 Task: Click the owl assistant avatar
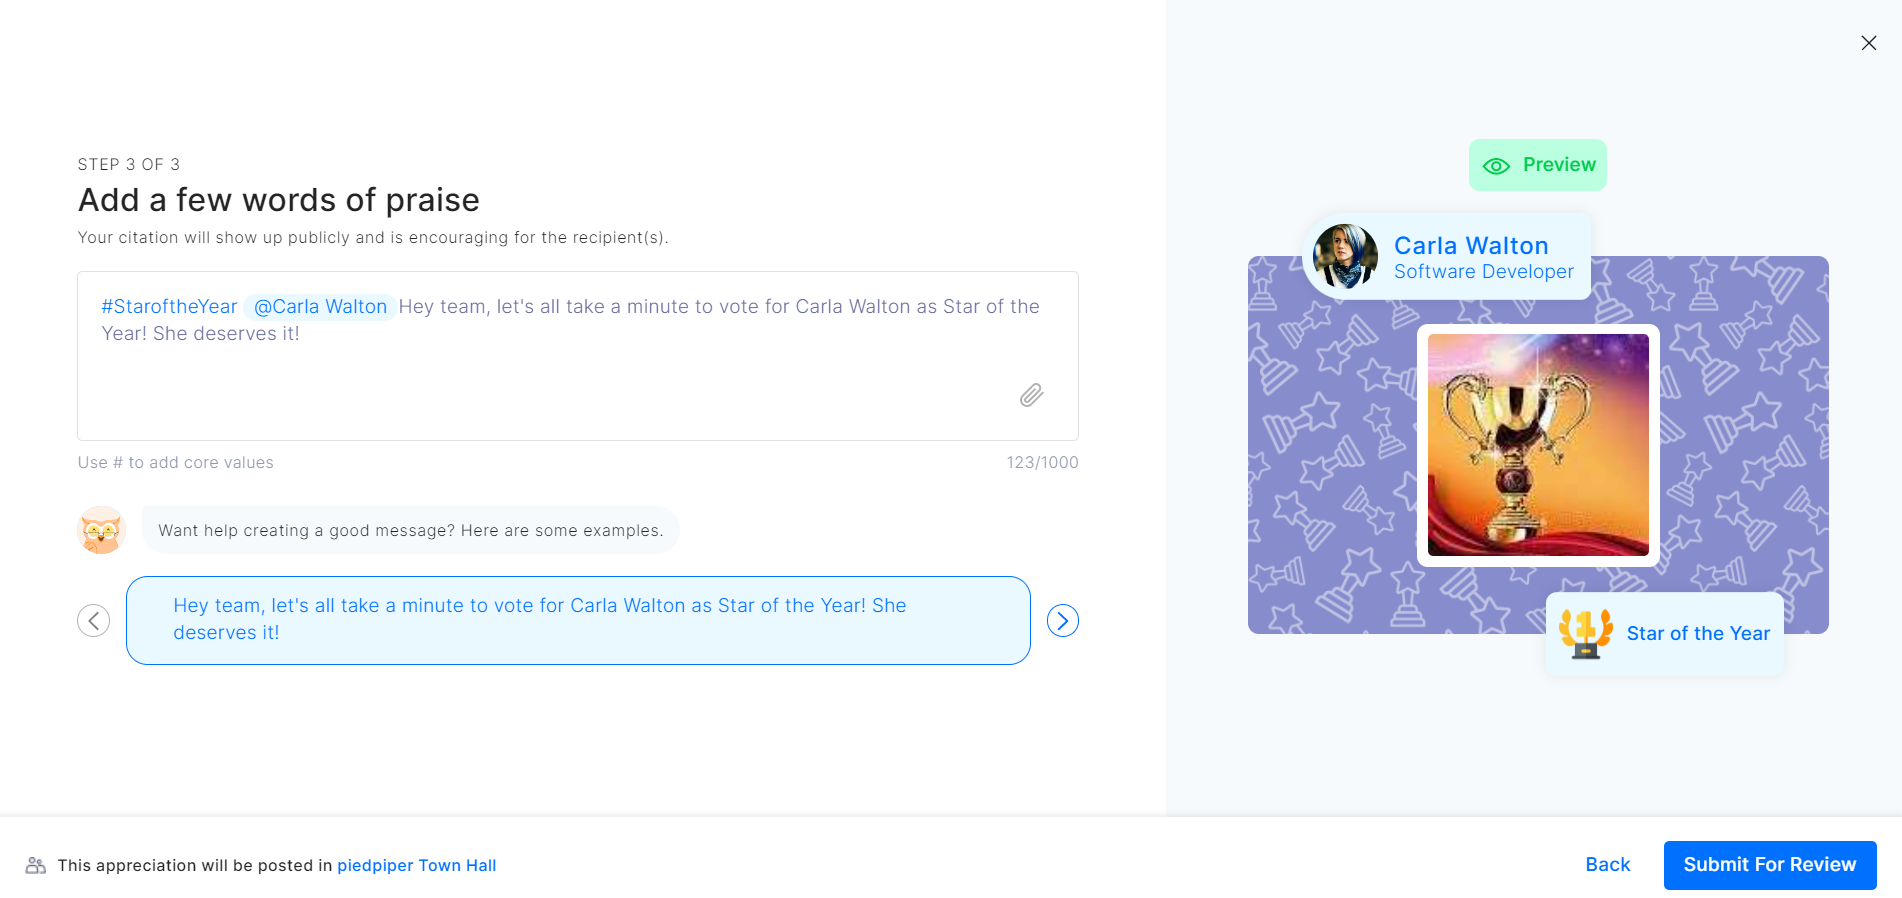(101, 530)
